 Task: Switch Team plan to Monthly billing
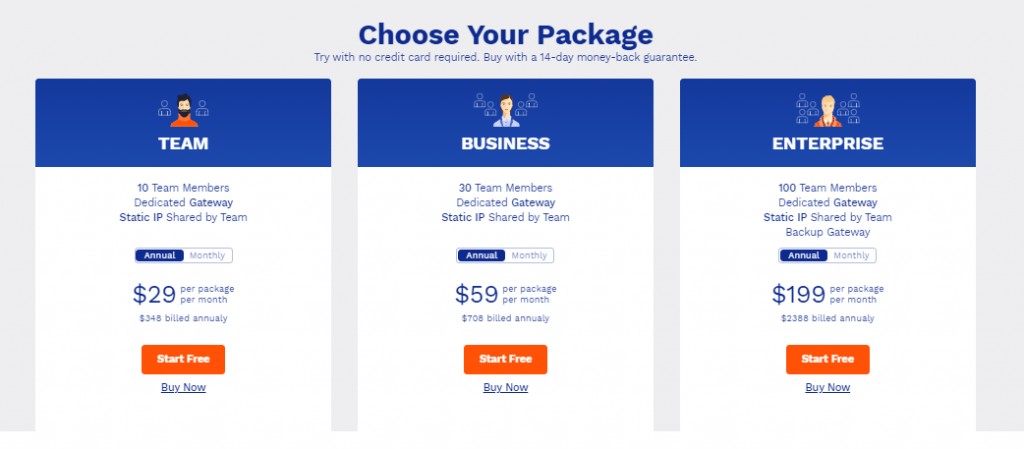click(x=207, y=255)
